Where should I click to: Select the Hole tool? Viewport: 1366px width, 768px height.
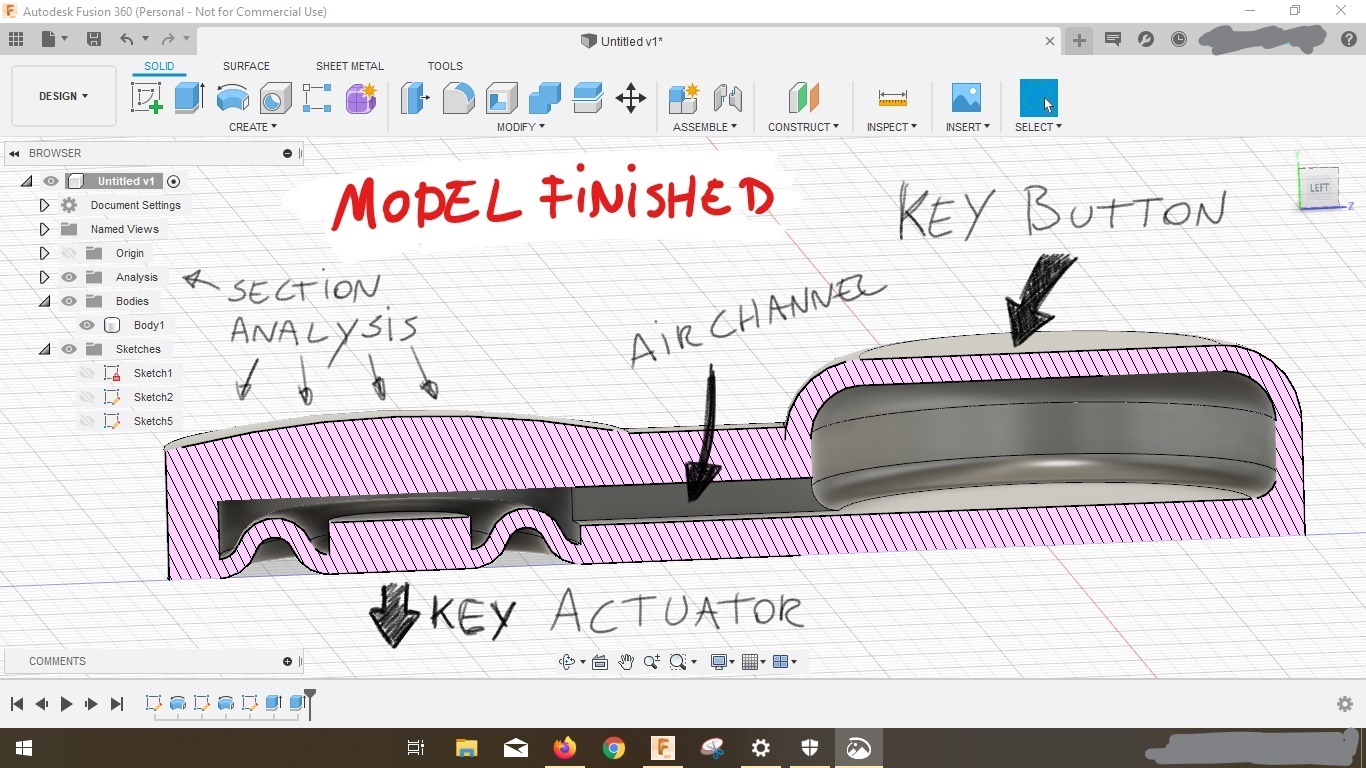tap(275, 98)
